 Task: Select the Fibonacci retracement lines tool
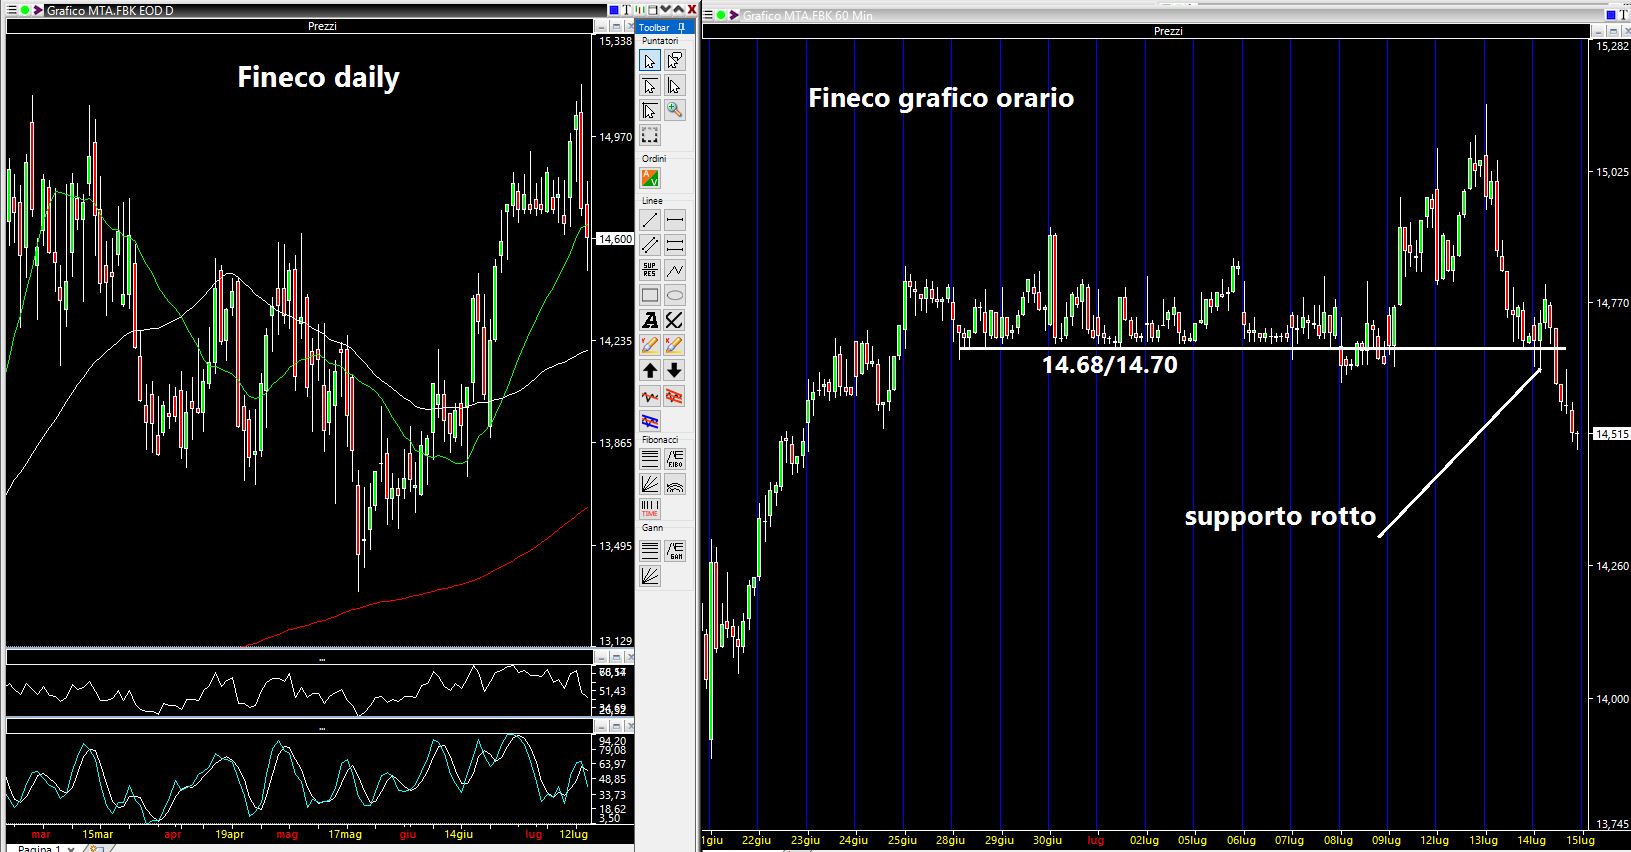650,459
